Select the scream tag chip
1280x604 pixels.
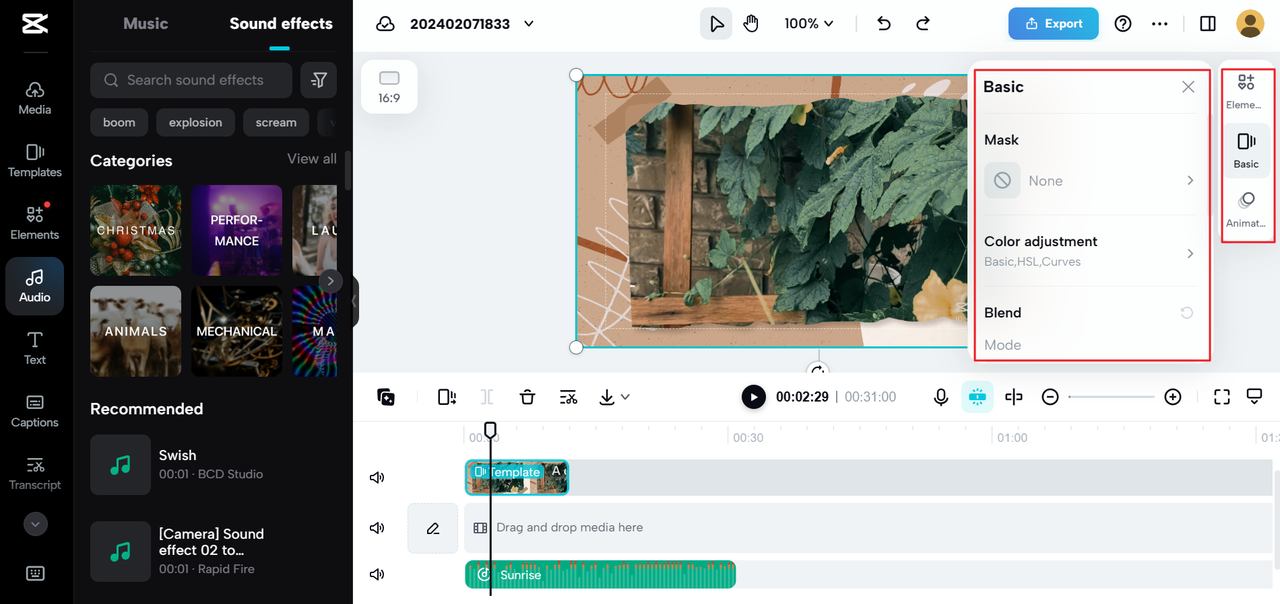click(276, 123)
